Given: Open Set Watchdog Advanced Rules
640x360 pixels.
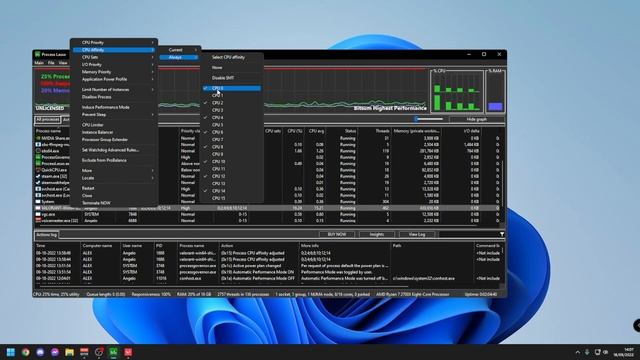Looking at the screenshot, I should click(x=114, y=150).
